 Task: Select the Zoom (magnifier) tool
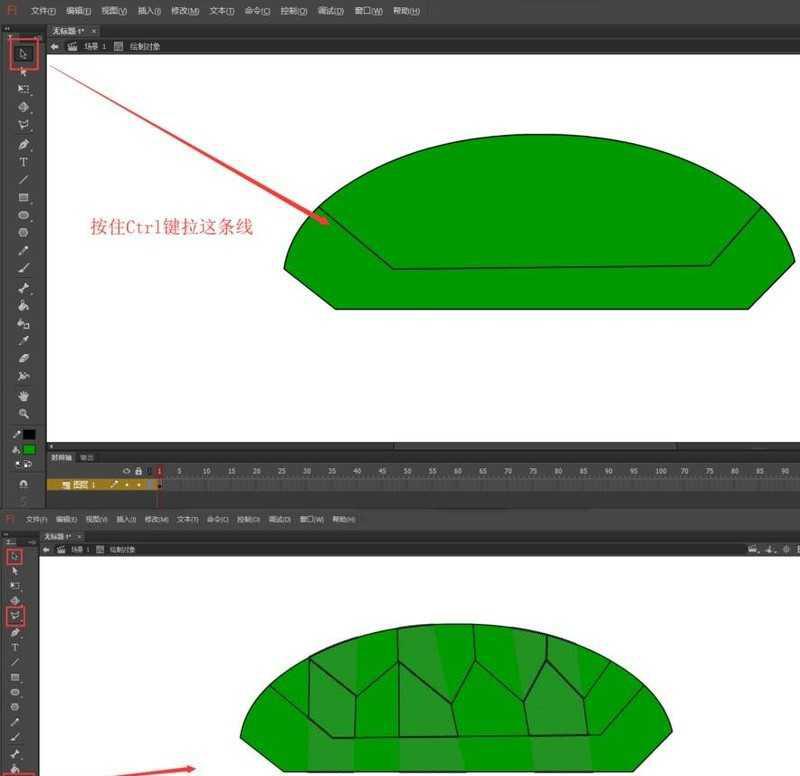(22, 413)
